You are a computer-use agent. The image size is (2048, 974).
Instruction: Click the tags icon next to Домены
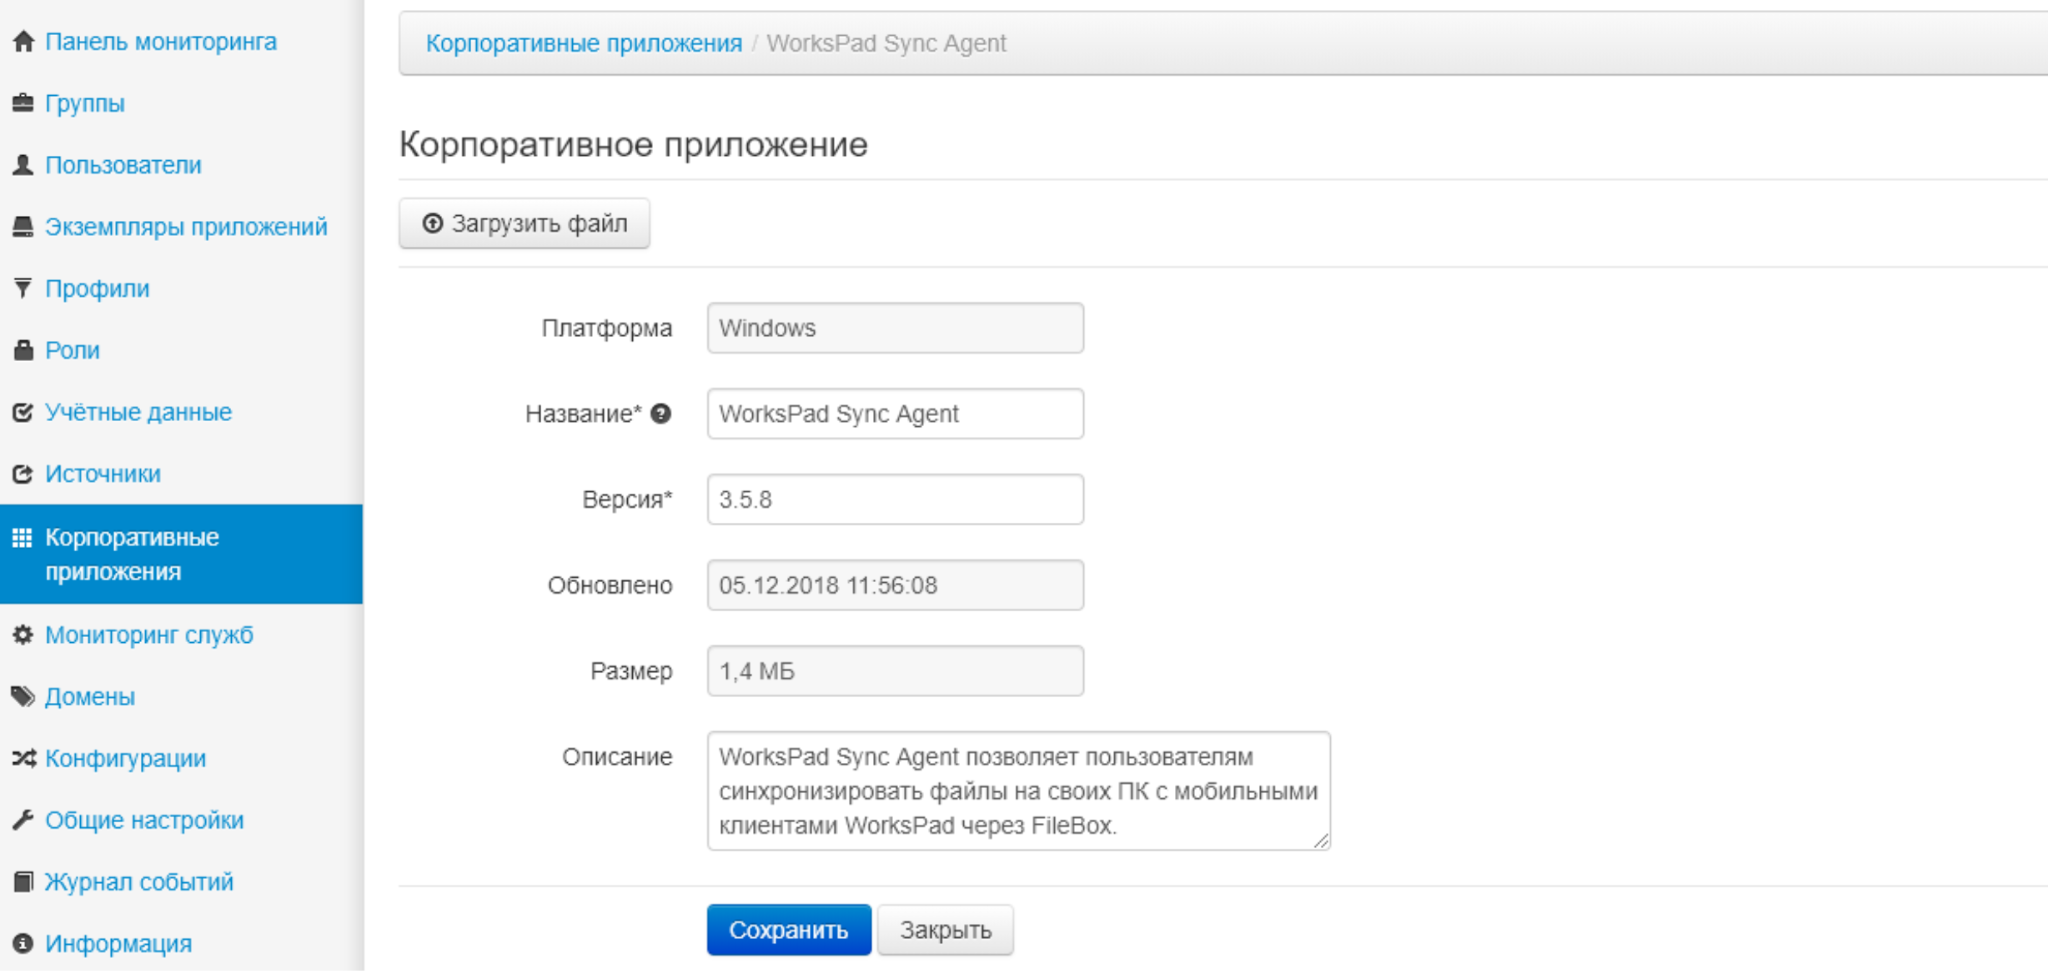tap(23, 697)
